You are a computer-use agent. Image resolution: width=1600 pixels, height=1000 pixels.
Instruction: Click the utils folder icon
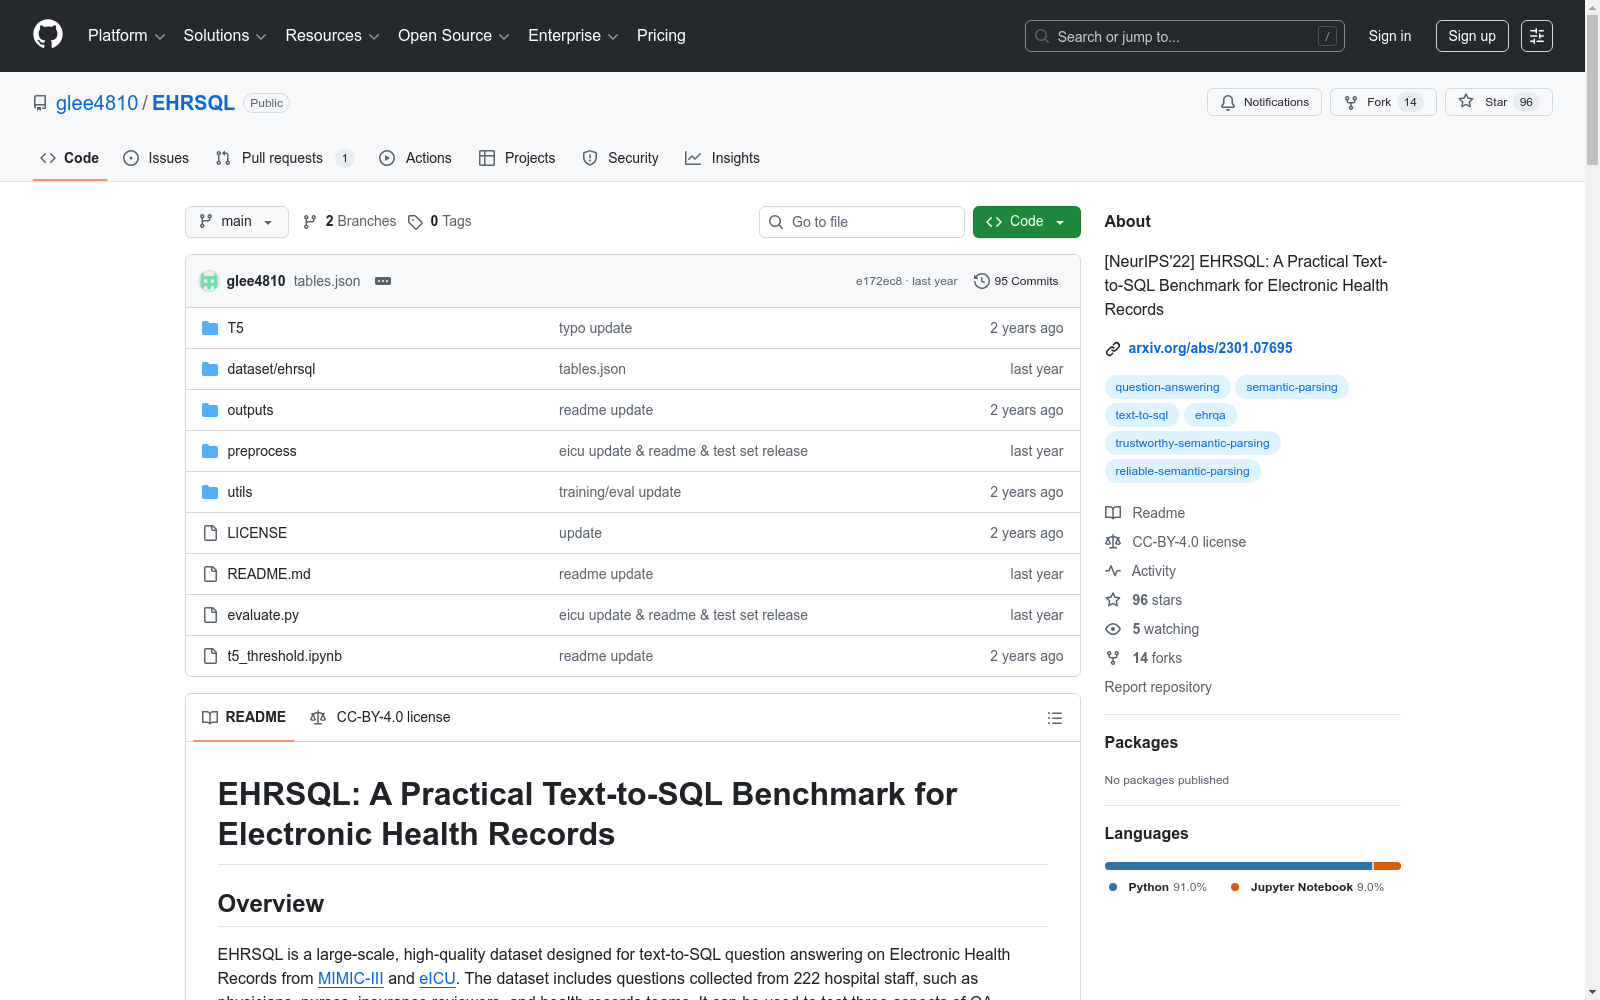[210, 492]
